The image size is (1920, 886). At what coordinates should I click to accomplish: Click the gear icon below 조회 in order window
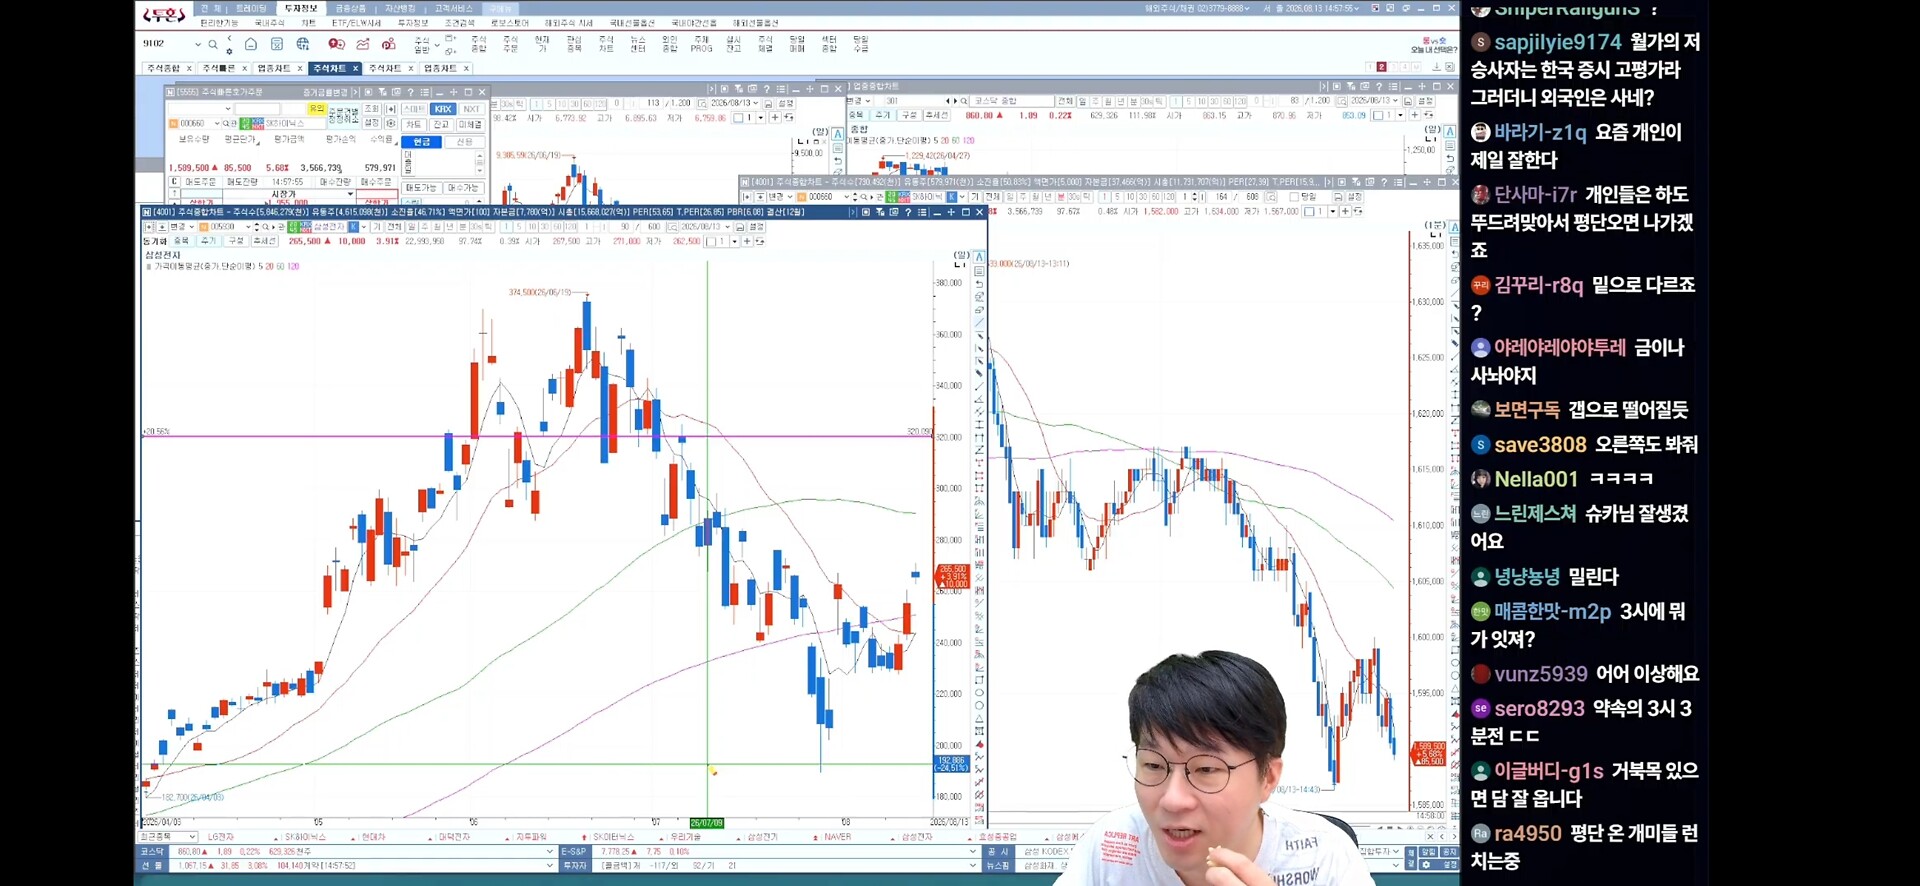coord(392,124)
